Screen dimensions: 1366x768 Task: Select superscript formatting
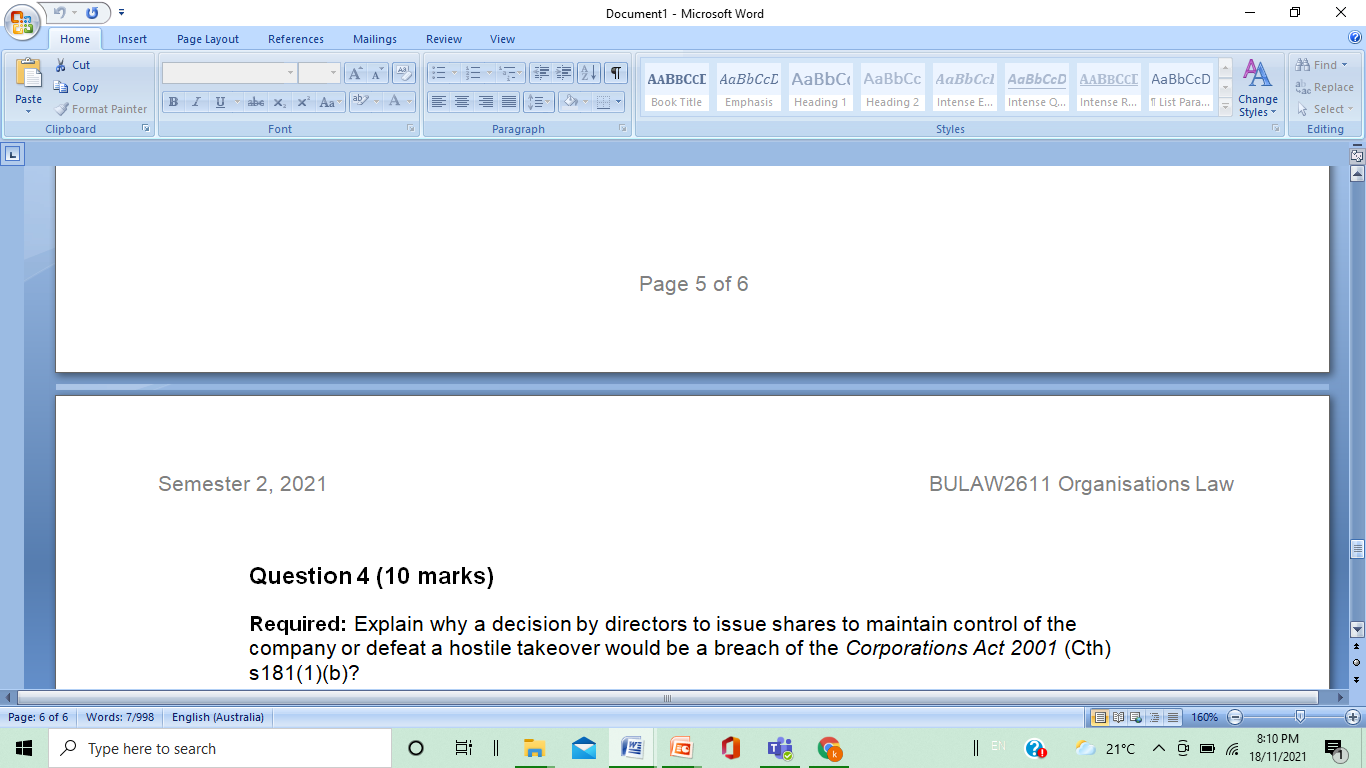click(302, 102)
